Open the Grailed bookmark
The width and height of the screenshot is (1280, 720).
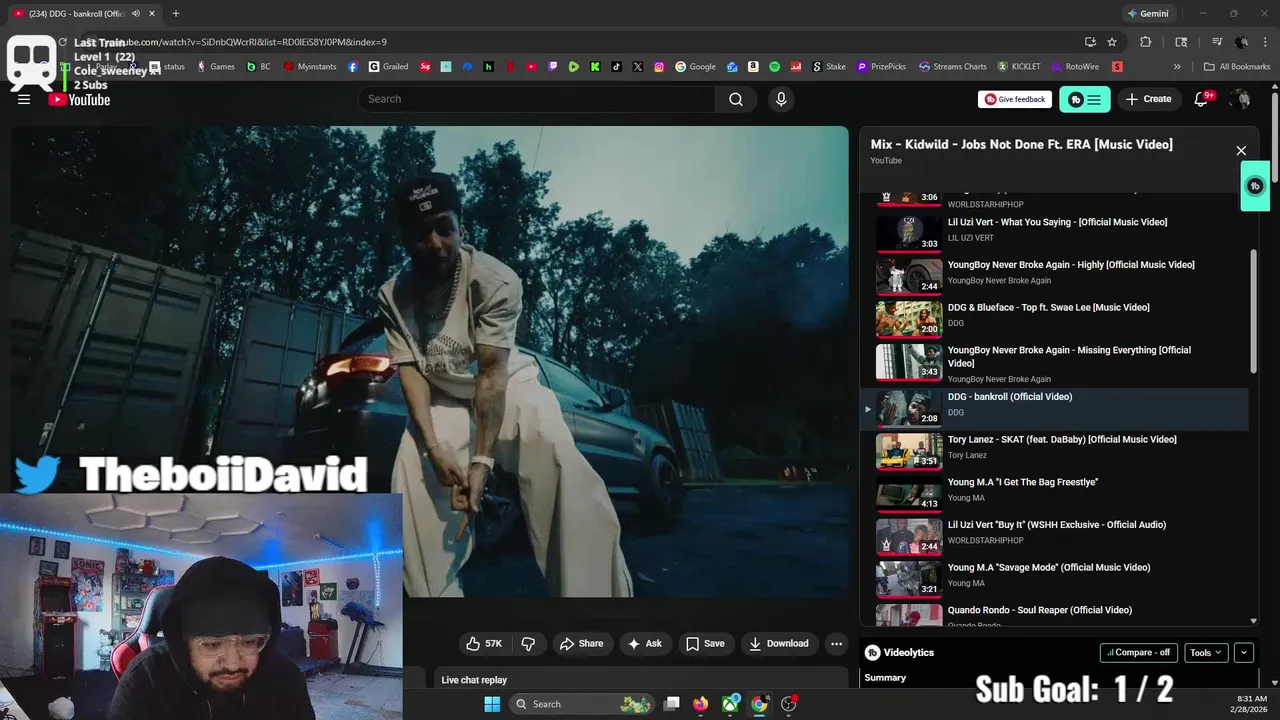(x=388, y=67)
